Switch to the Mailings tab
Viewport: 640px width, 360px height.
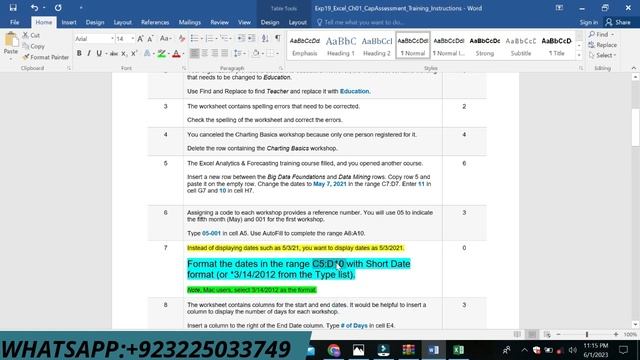pos(190,22)
